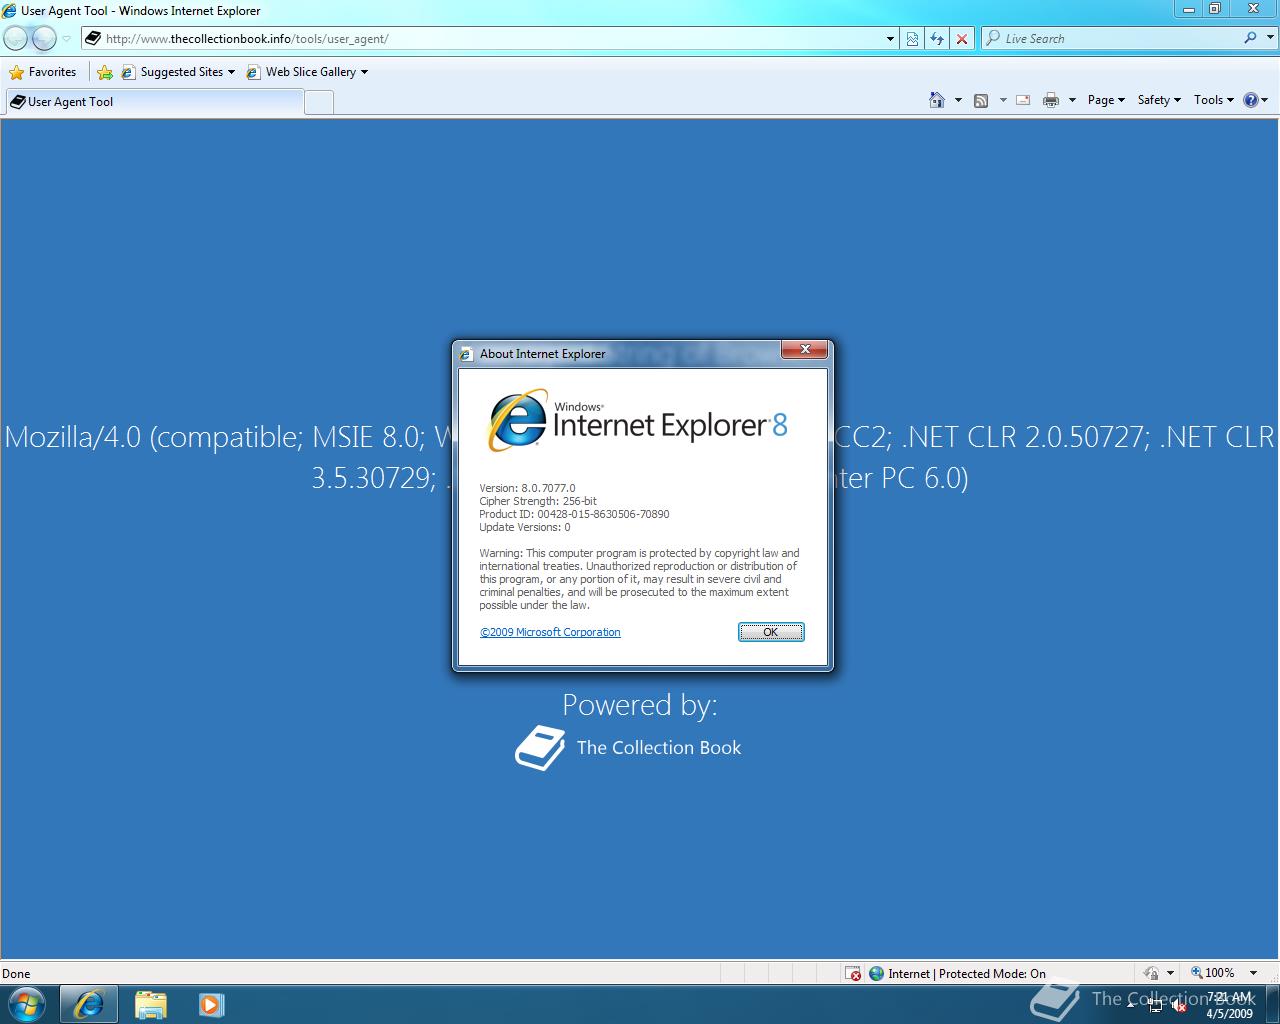This screenshot has height=1024, width=1280.
Task: Open the Page menu
Action: pos(1106,100)
